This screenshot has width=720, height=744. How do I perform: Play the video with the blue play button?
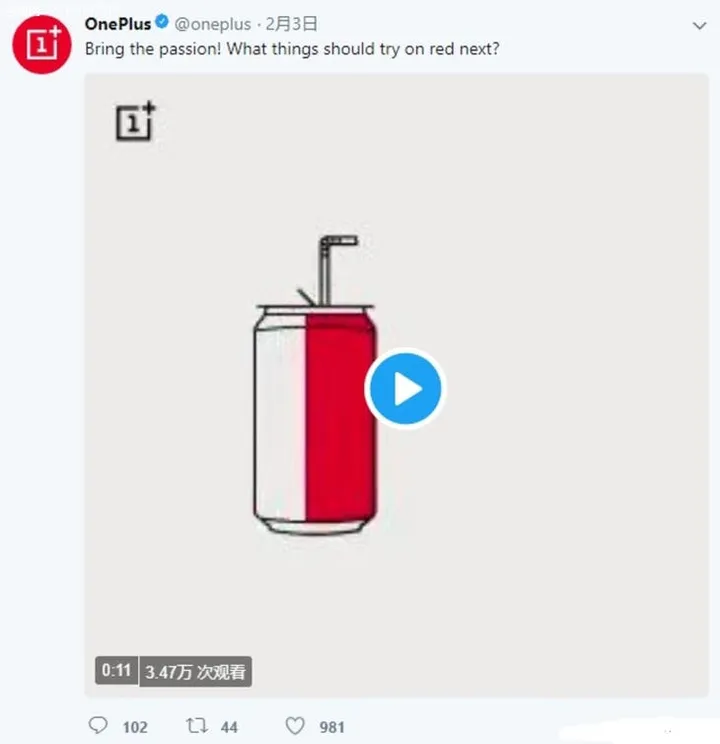click(x=404, y=389)
